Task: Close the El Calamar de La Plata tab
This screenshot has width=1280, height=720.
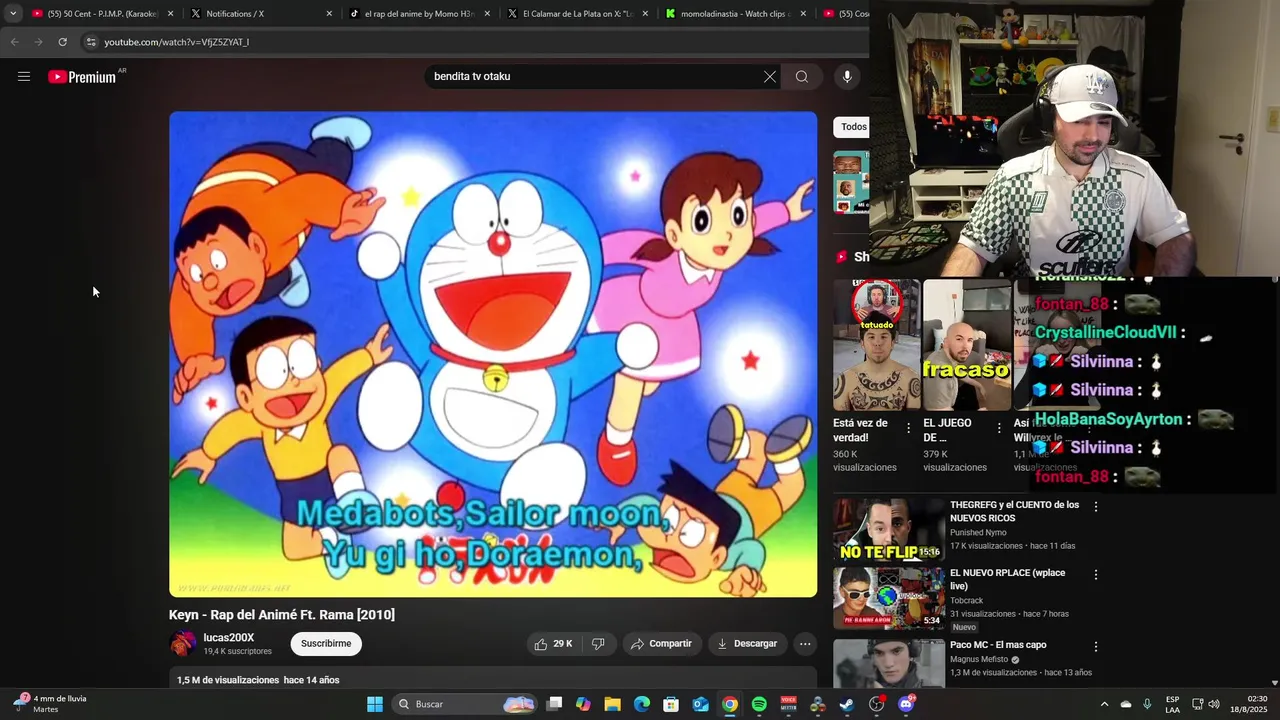Action: pos(645,14)
